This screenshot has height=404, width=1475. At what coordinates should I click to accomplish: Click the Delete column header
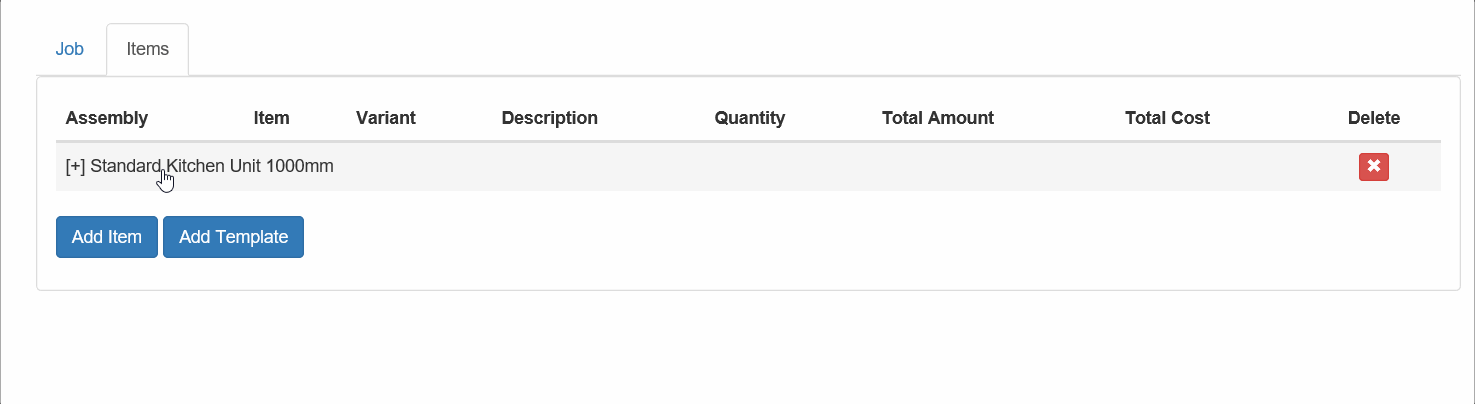point(1374,118)
